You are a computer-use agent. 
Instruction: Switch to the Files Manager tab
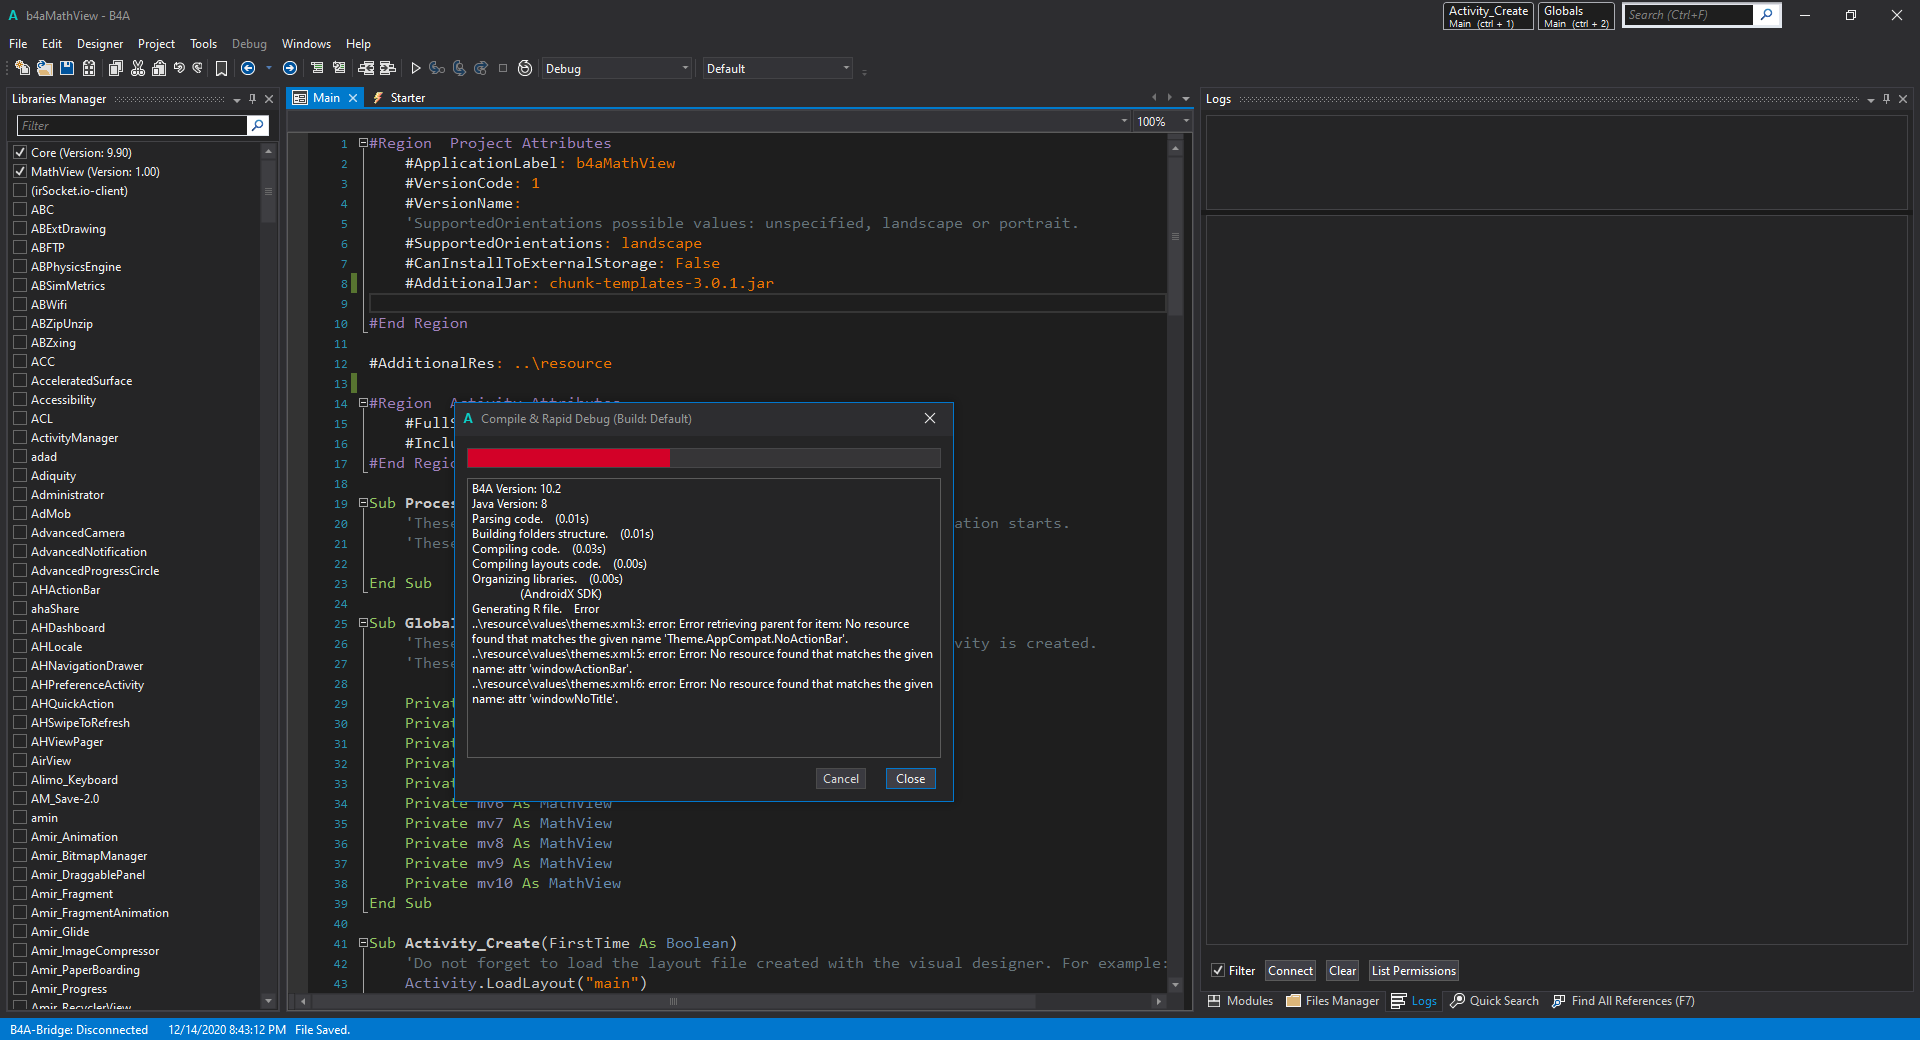pyautogui.click(x=1333, y=1001)
